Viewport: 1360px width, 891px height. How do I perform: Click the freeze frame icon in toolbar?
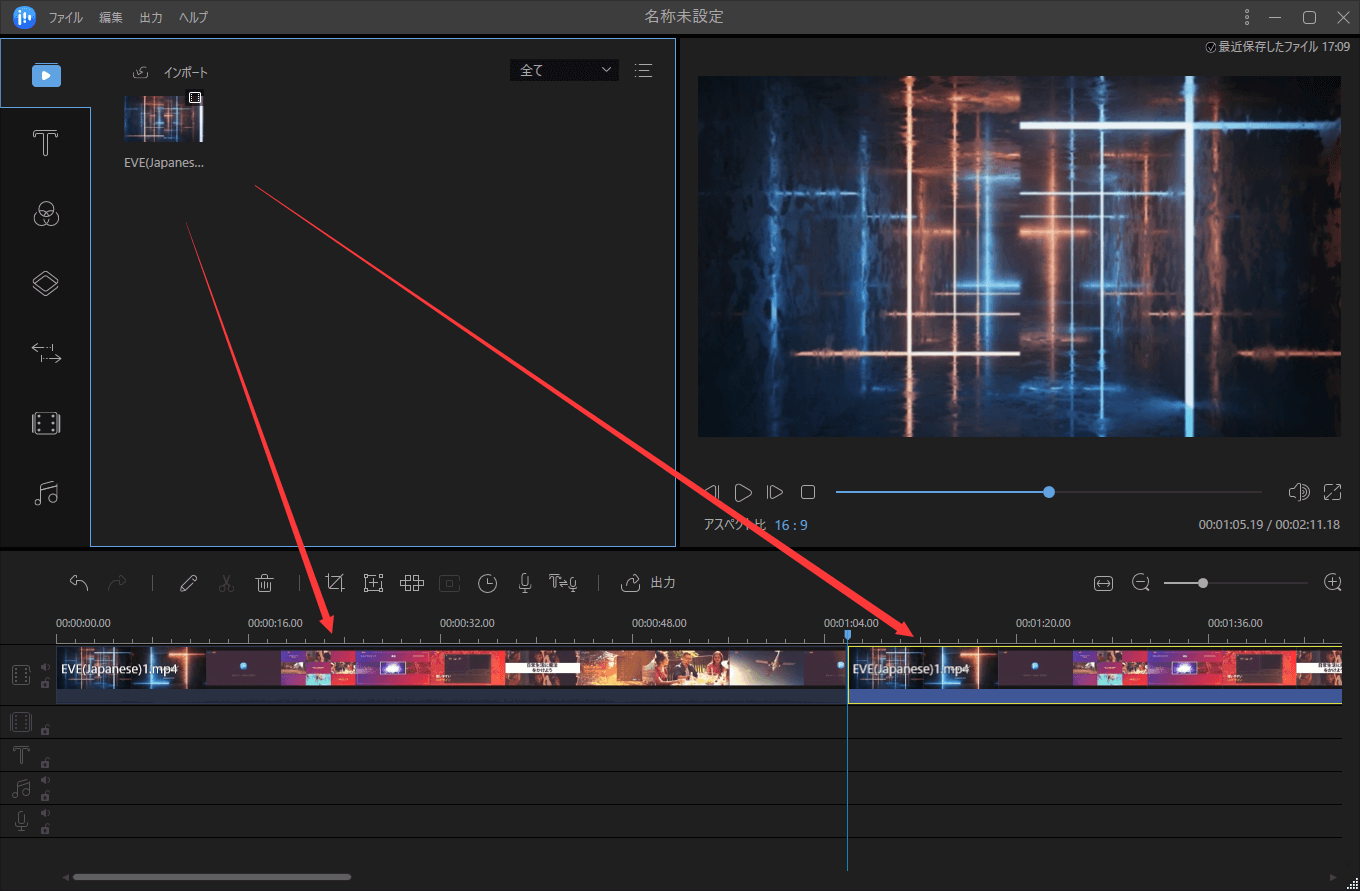(x=450, y=583)
